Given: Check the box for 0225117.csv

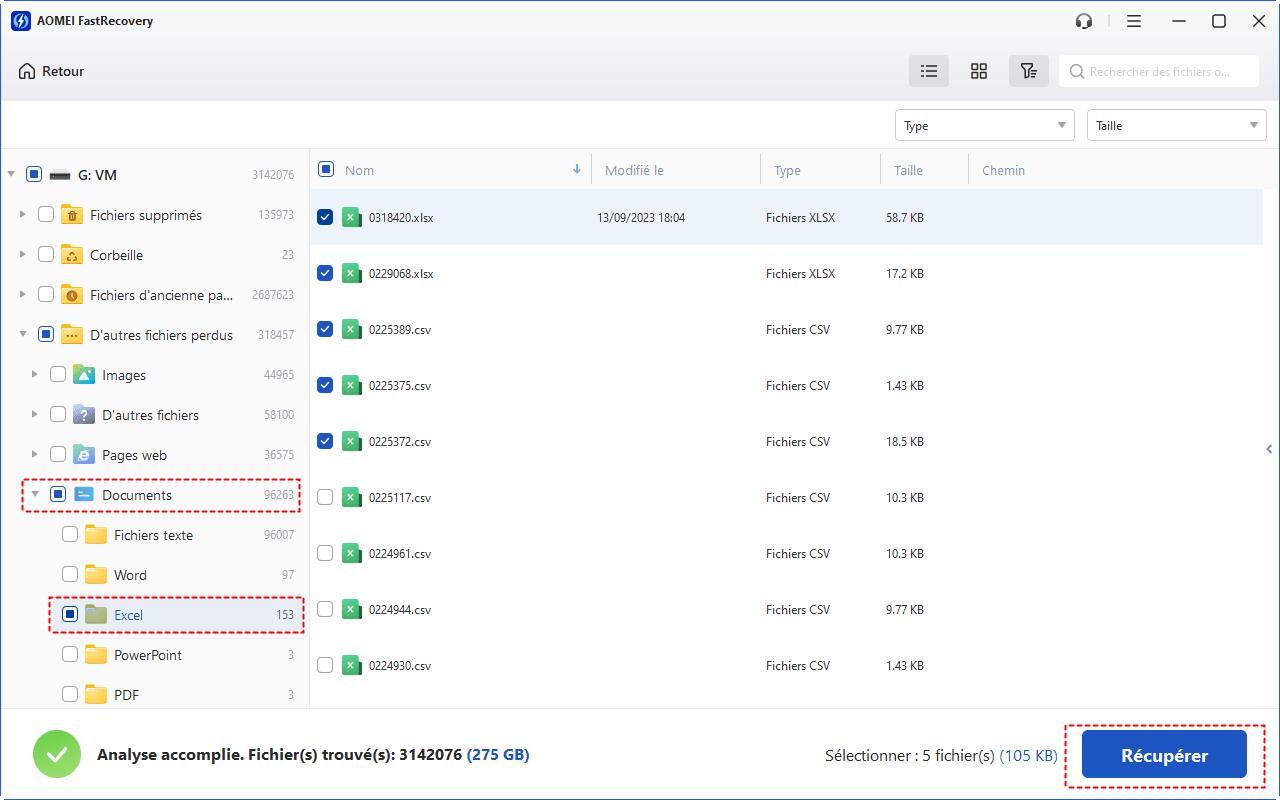Looking at the screenshot, I should point(325,497).
